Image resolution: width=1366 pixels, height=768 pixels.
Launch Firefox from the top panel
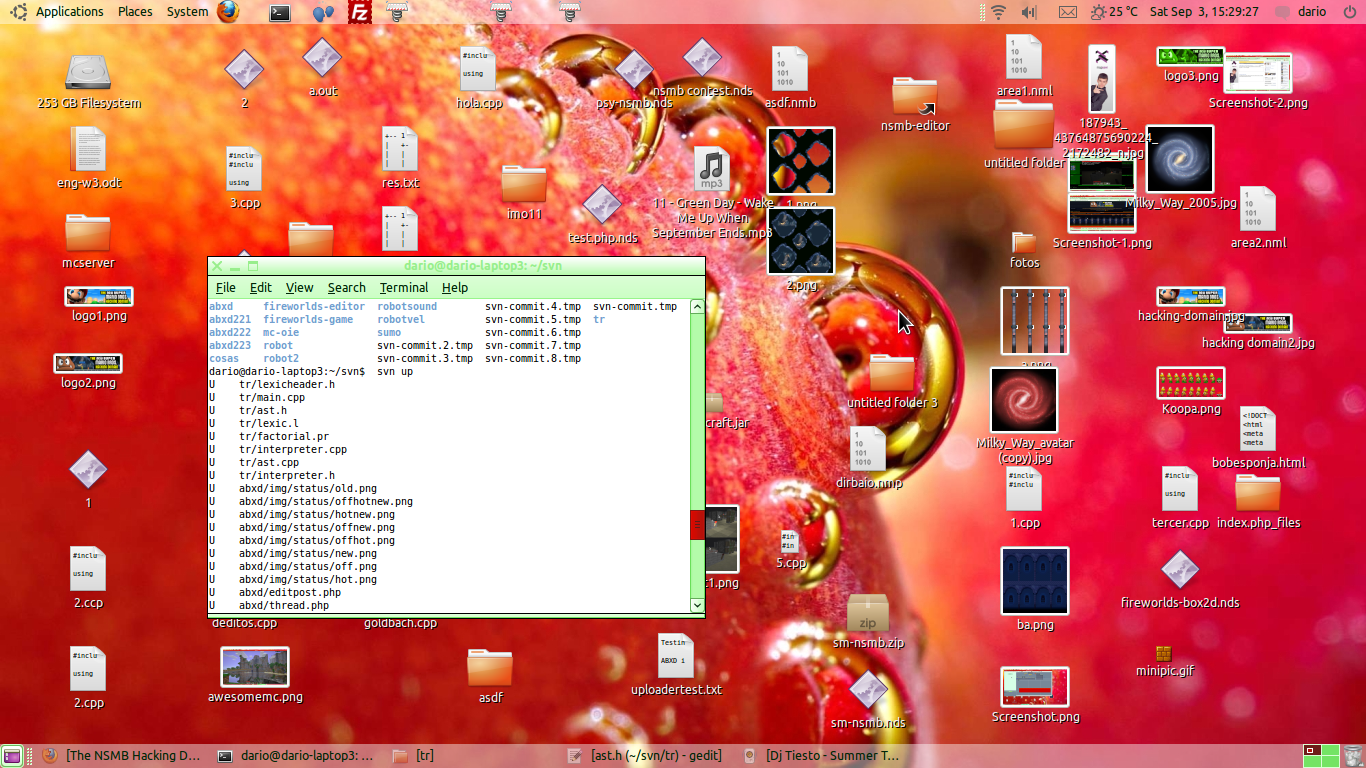point(228,12)
